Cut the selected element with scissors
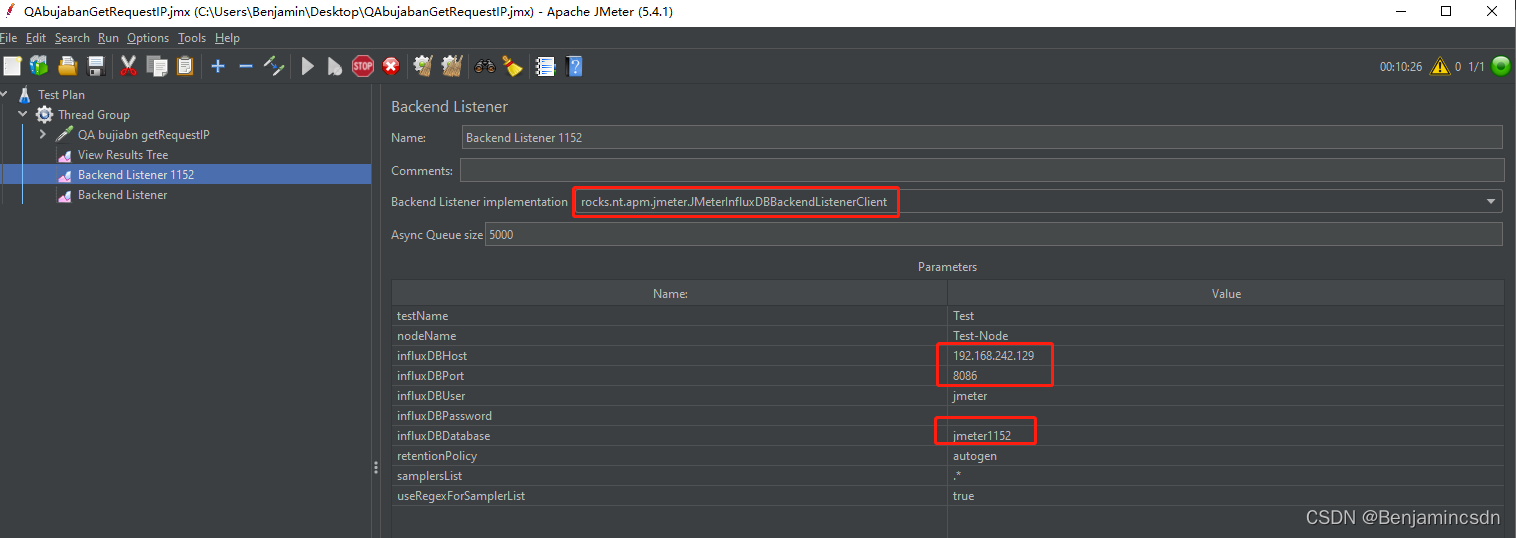Viewport: 1516px width, 538px height. point(128,66)
